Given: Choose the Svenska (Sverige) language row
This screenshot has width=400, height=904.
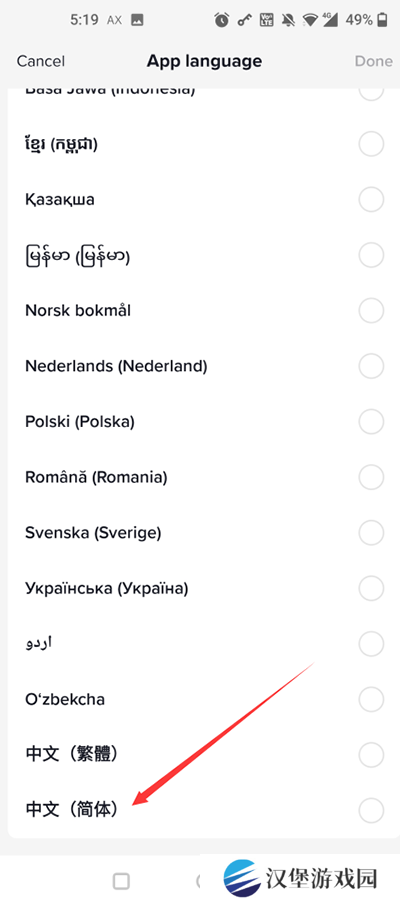Looking at the screenshot, I should (200, 533).
